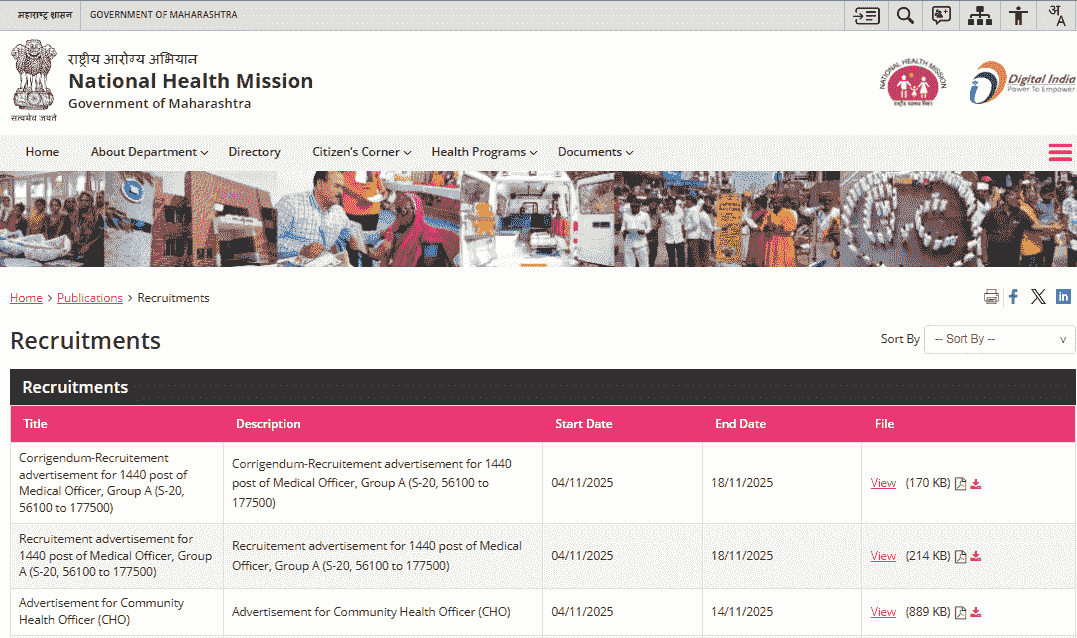Image resolution: width=1077 pixels, height=638 pixels.
Task: Download the Corrigendum-Recruitement PDF via download icon
Action: [975, 483]
